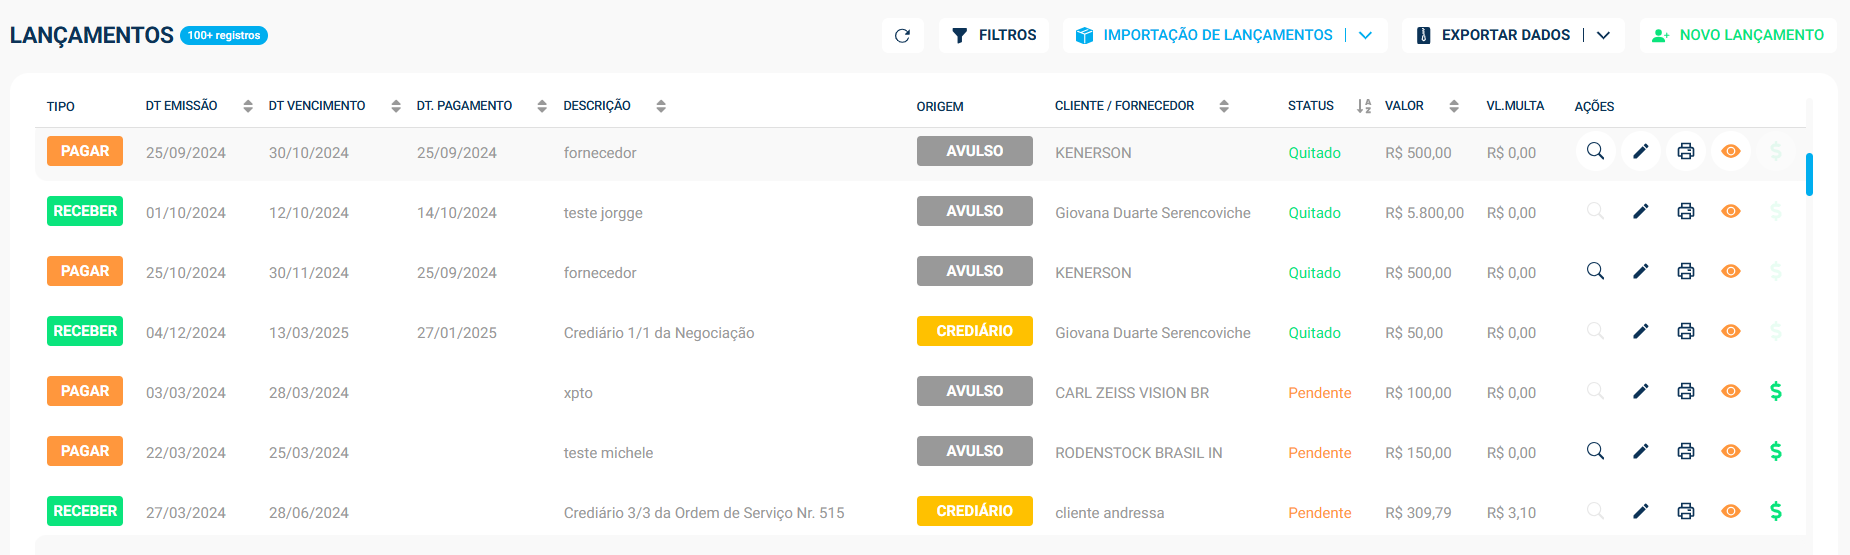Screen dimensions: 1850x555
Task: Expand the Importação de Lançamentos dropdown arrow
Action: (1365, 35)
